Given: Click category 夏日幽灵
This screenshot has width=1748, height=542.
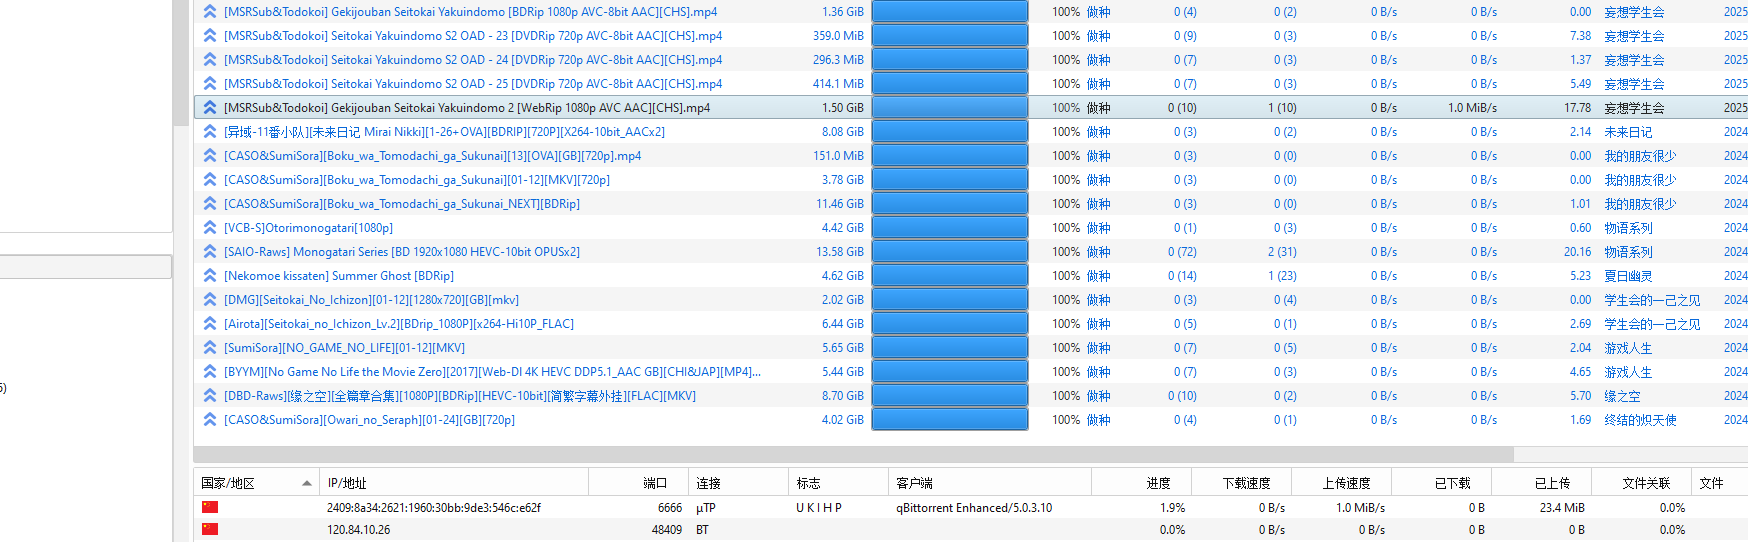Looking at the screenshot, I should (1628, 276).
